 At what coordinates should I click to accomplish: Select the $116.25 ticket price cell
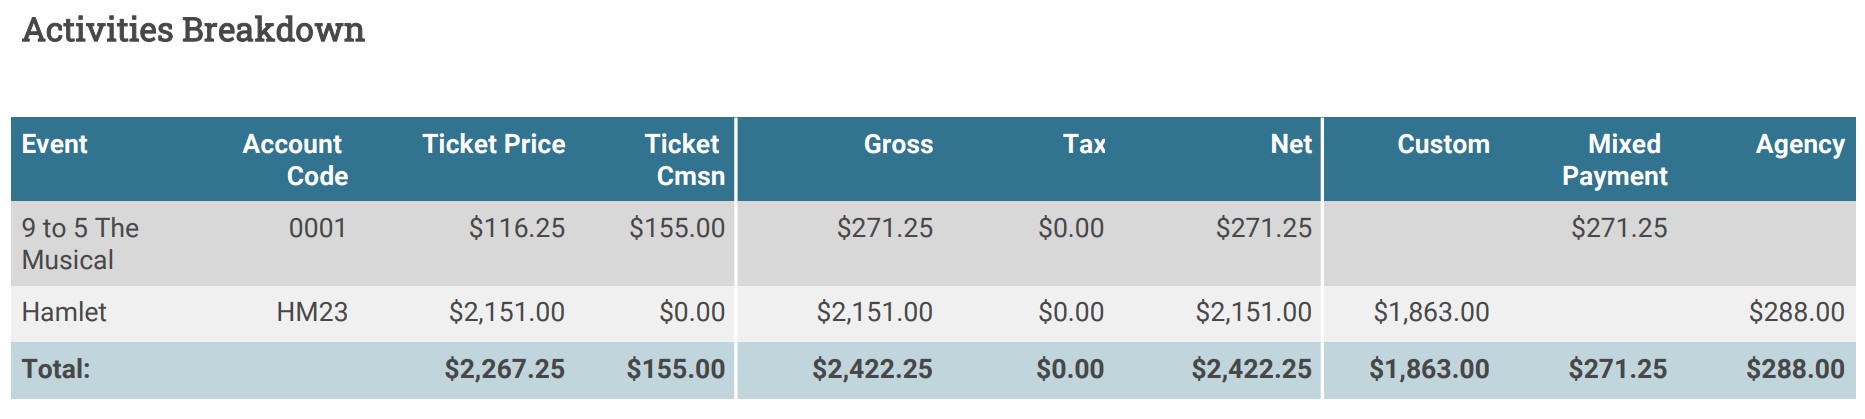click(517, 228)
